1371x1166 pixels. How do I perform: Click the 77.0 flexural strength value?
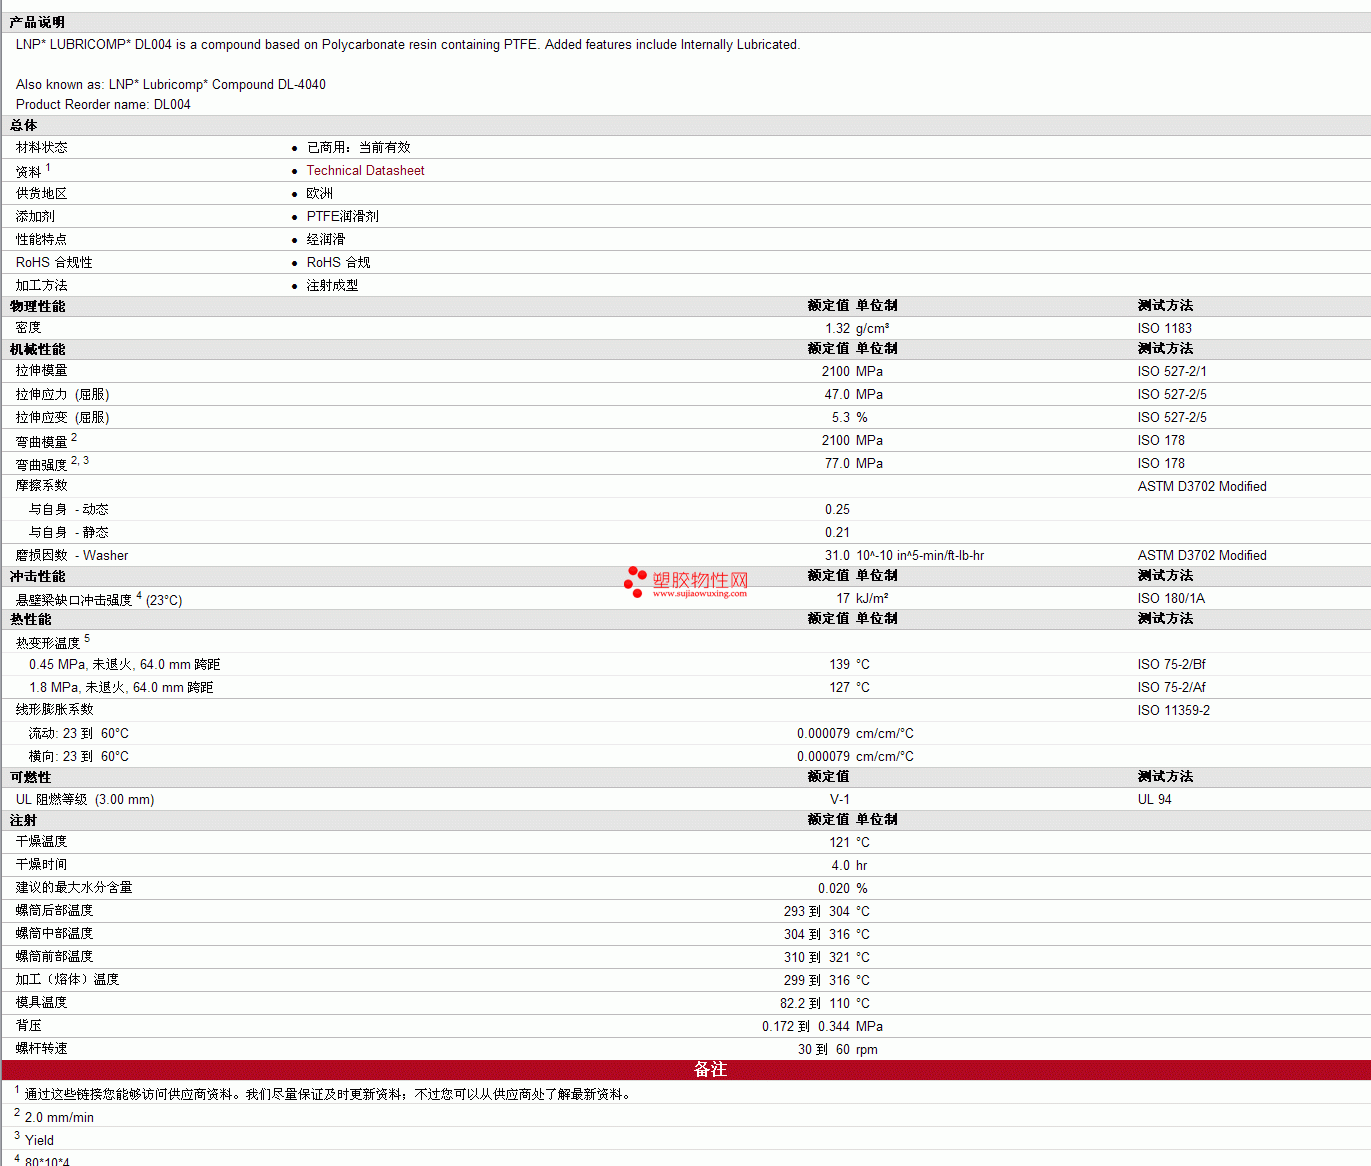pos(837,464)
